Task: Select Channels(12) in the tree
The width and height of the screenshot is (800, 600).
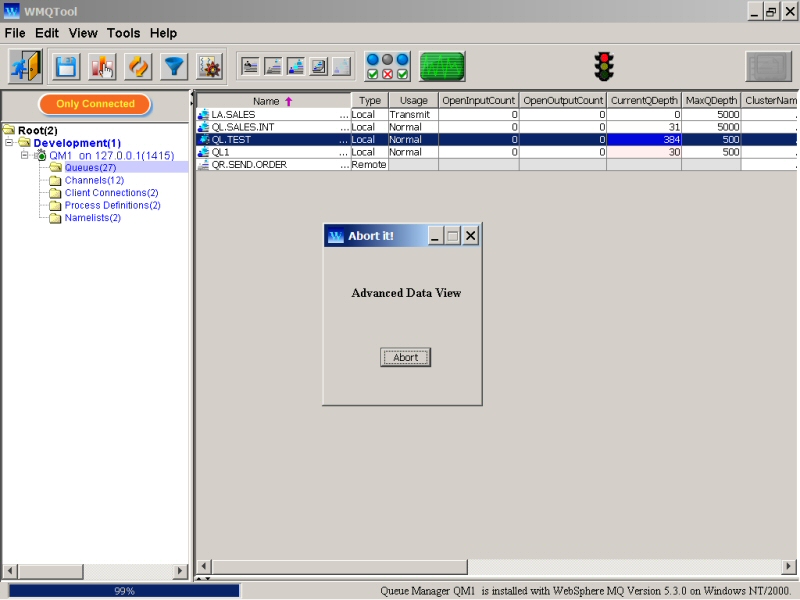Action: click(94, 180)
